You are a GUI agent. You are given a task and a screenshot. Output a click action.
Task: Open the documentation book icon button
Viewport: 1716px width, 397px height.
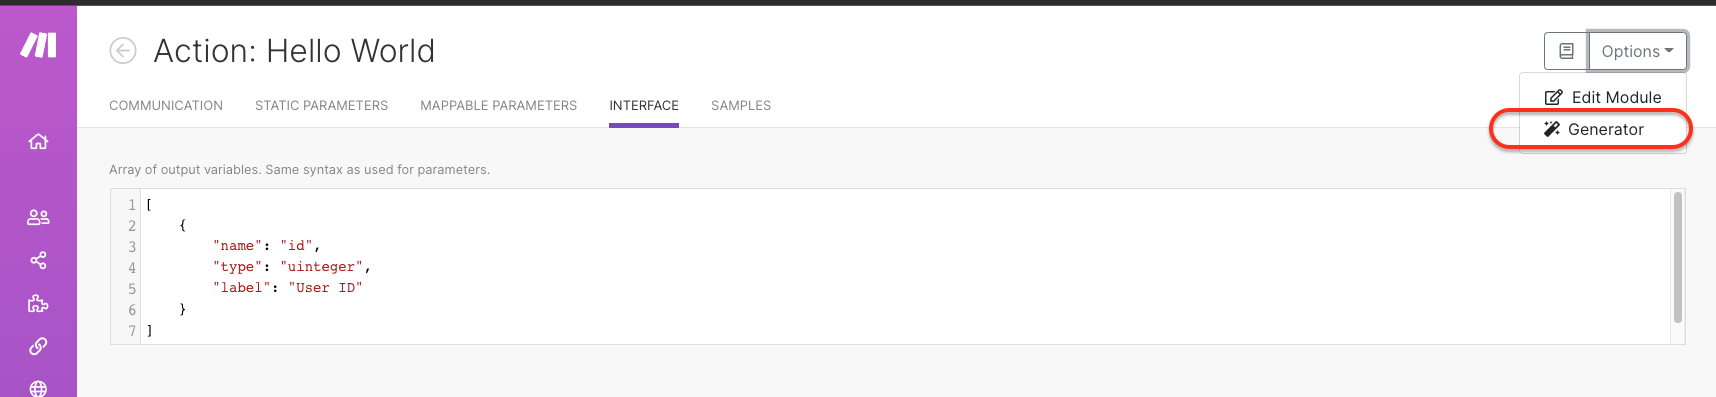1566,51
